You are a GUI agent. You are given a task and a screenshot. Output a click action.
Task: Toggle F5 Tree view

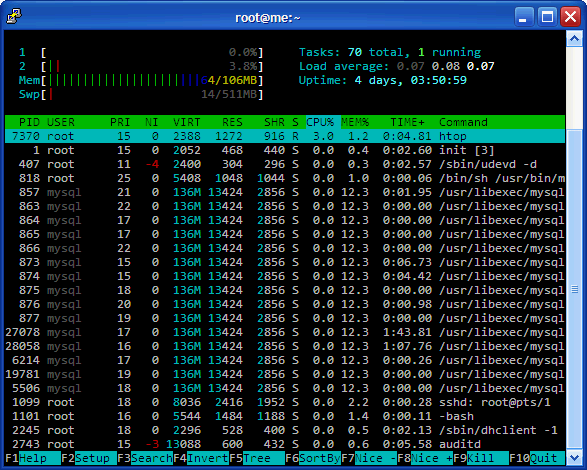tap(257, 458)
